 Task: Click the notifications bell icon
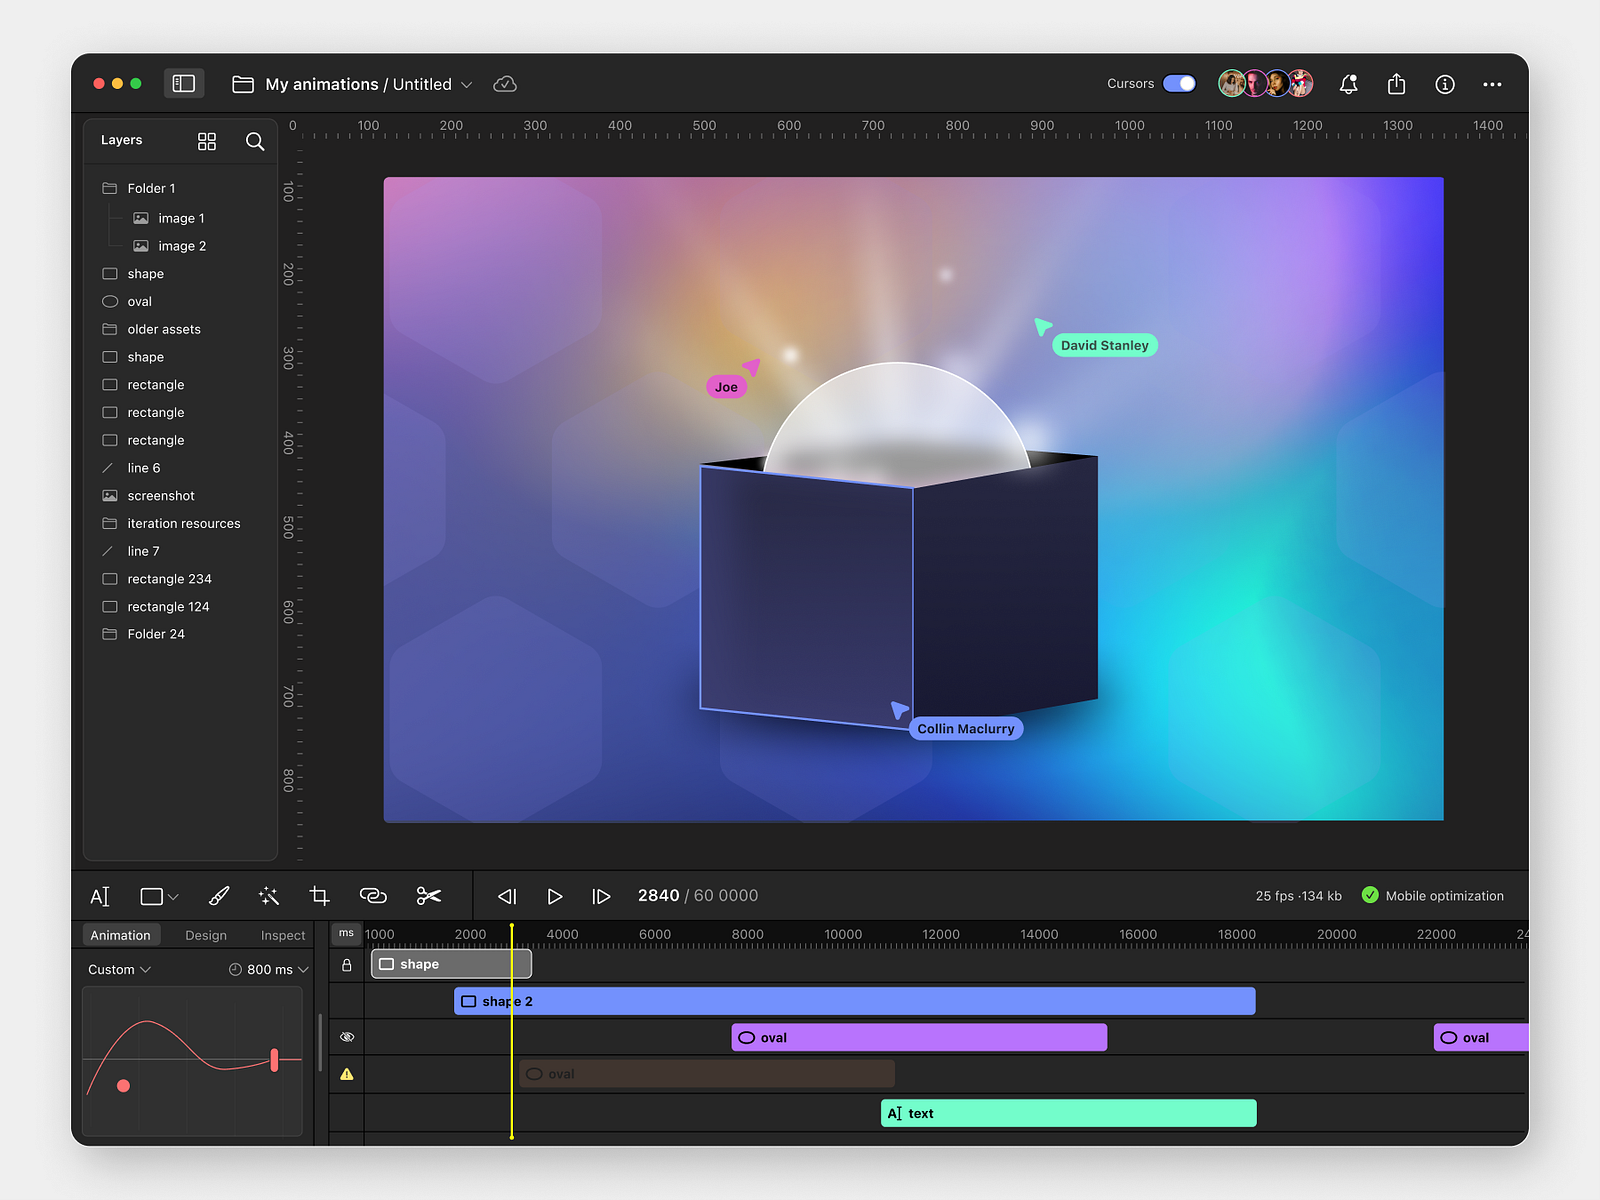(x=1348, y=84)
